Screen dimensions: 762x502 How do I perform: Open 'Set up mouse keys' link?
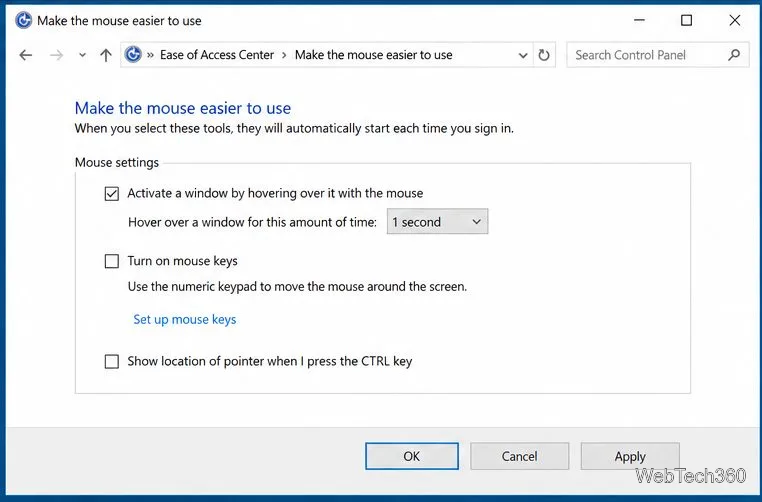point(185,319)
